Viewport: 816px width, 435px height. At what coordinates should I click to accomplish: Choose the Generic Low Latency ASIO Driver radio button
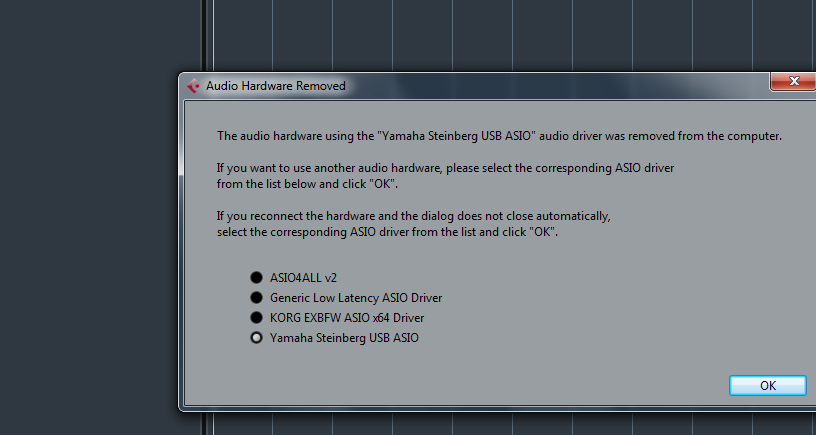tap(256, 298)
